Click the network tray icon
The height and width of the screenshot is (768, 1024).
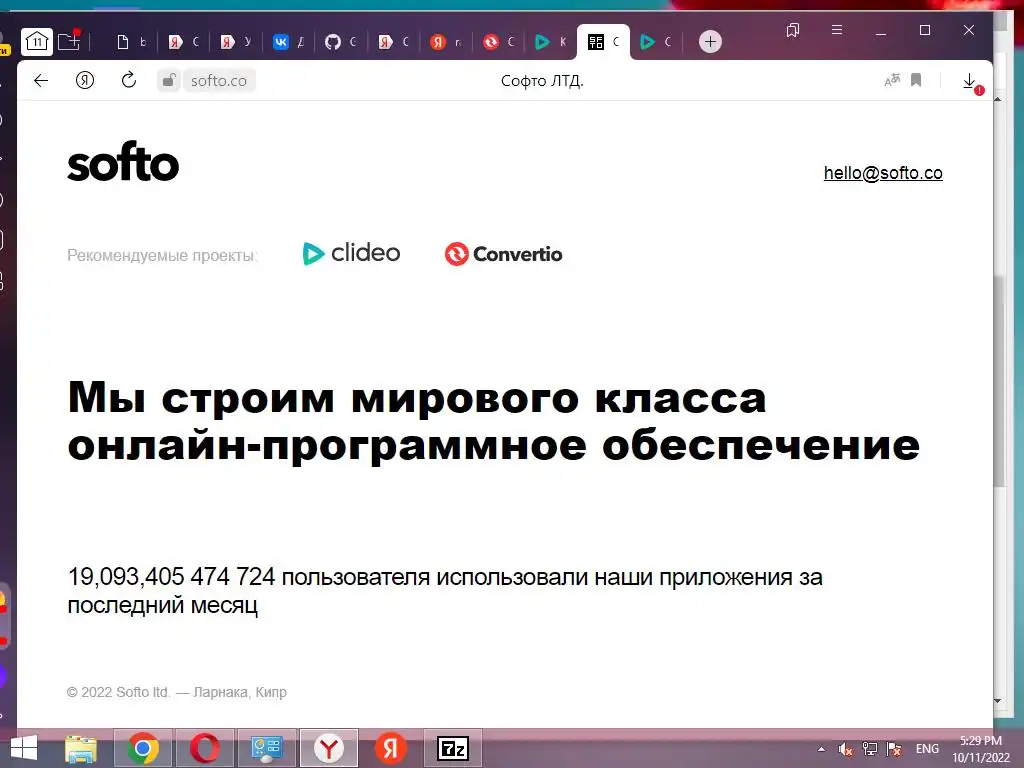coord(869,749)
